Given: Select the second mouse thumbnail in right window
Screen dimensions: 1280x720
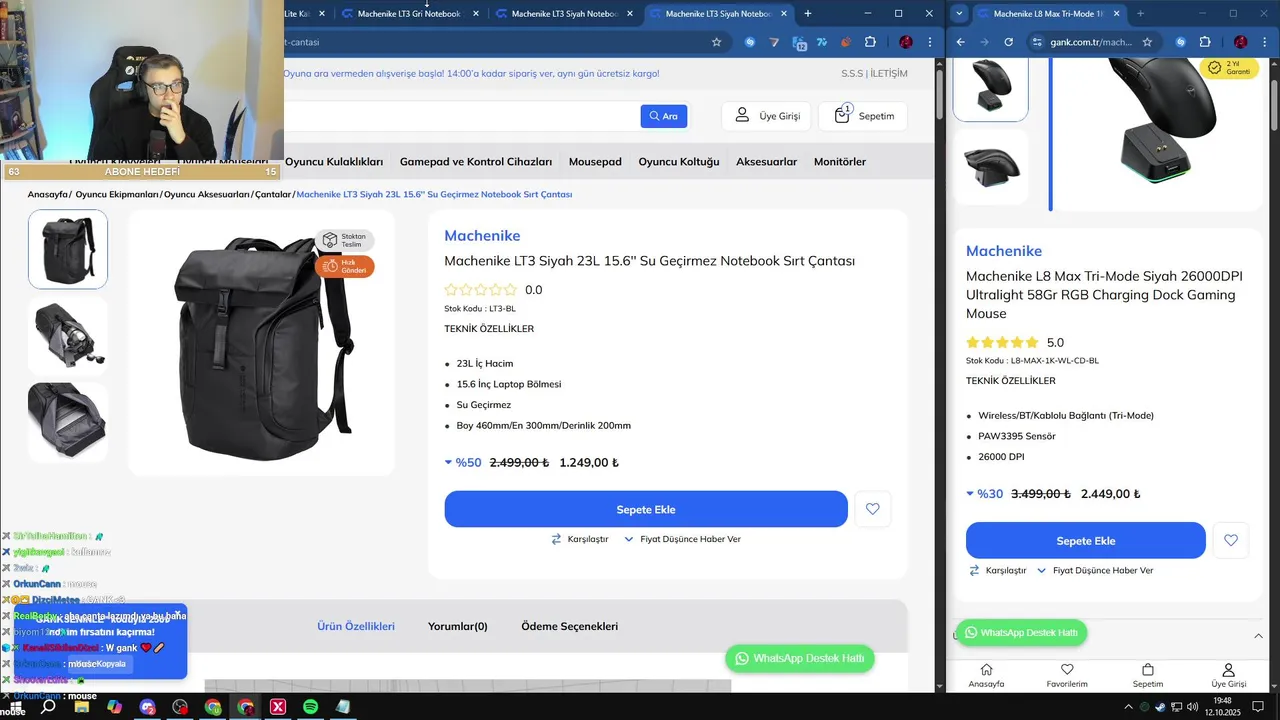Looking at the screenshot, I should 990,167.
